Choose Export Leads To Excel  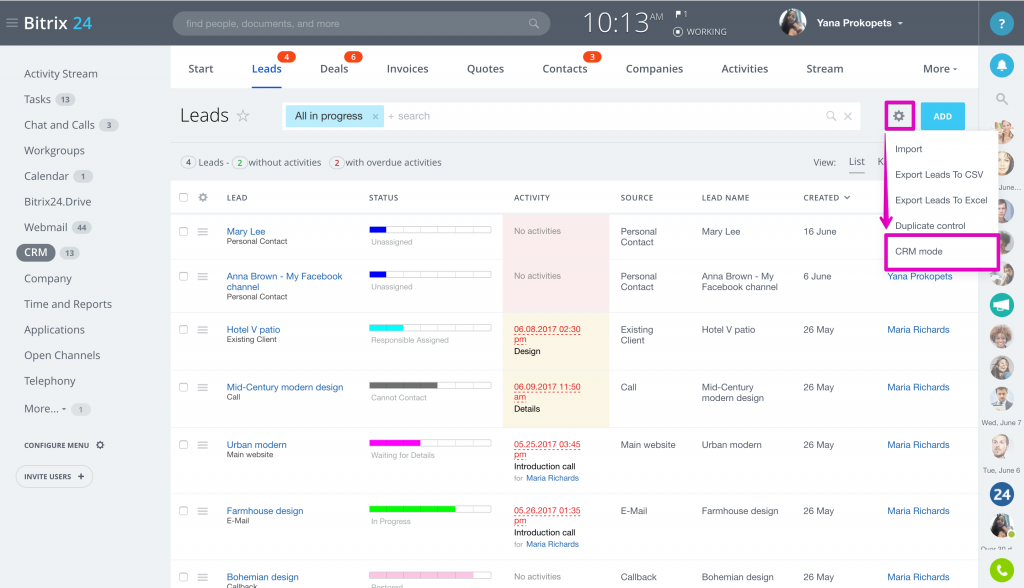point(940,200)
